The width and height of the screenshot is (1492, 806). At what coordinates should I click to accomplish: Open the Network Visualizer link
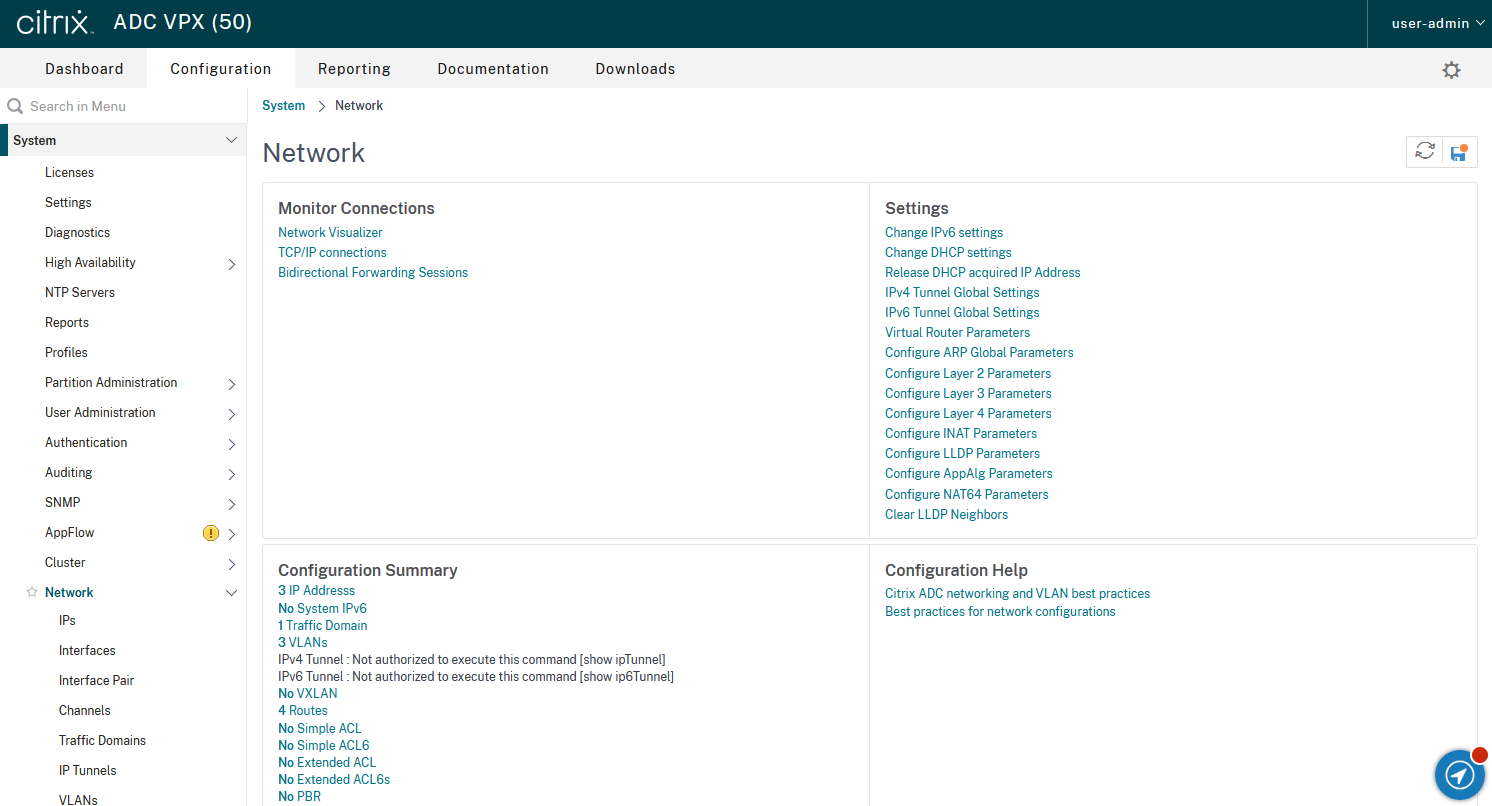pos(330,233)
